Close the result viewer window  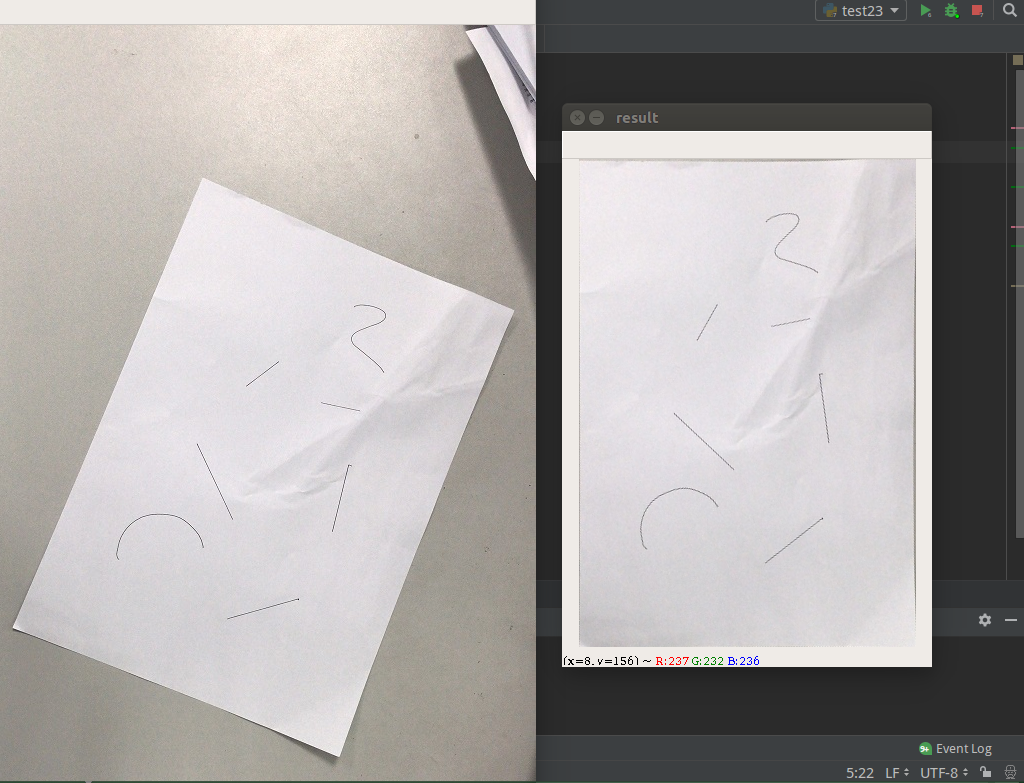pos(577,117)
